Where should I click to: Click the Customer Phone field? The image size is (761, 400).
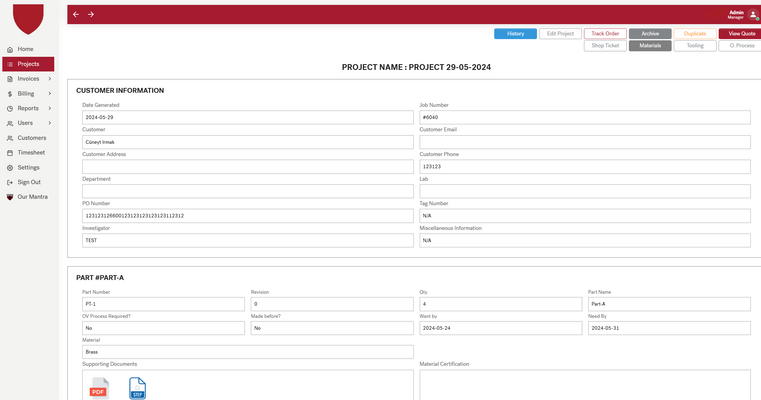coord(585,167)
